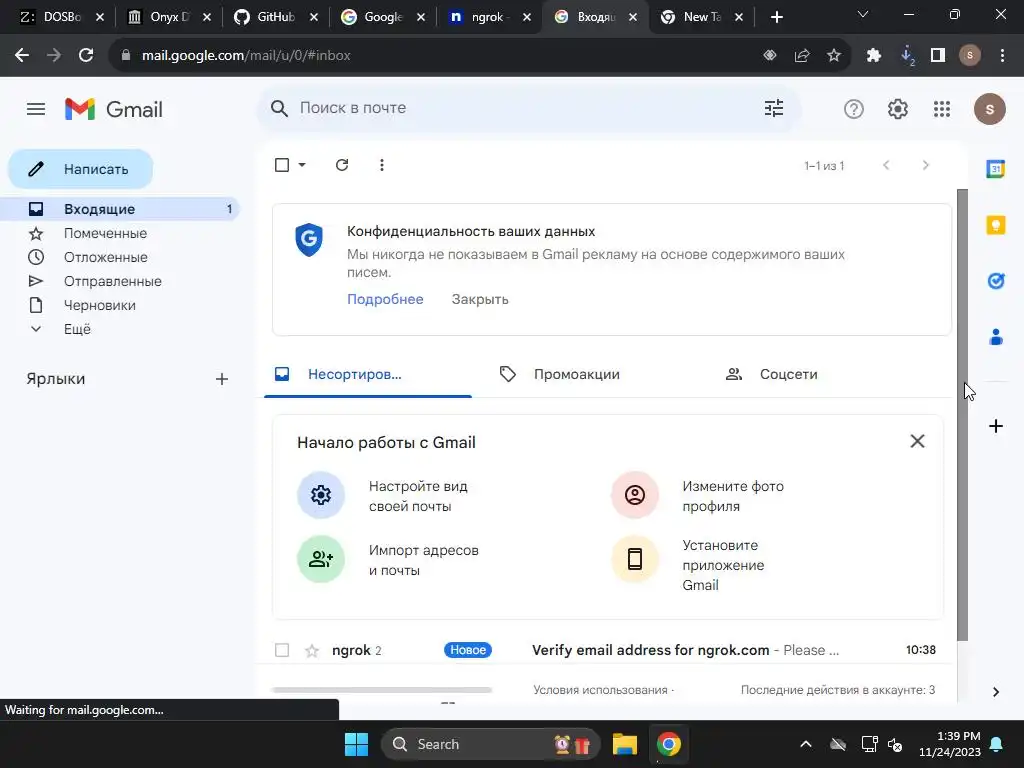Open Chrome tab search chevron
Viewport: 1024px width, 768px height.
point(863,14)
